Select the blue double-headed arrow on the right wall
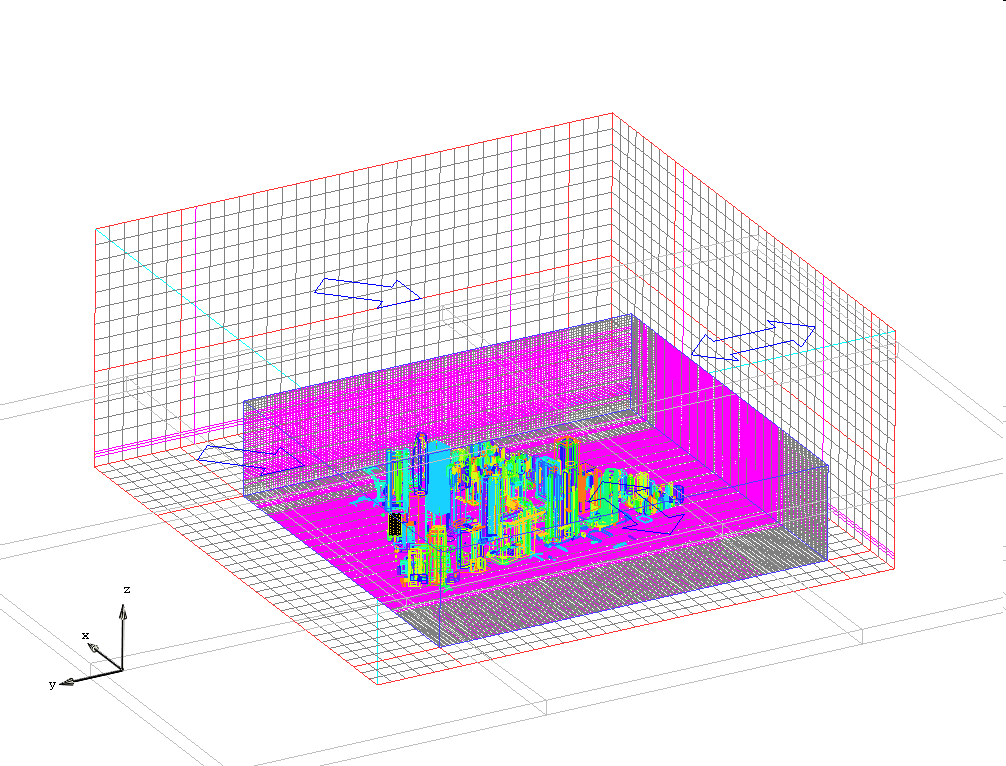Image resolution: width=1006 pixels, height=766 pixels. pos(754,341)
